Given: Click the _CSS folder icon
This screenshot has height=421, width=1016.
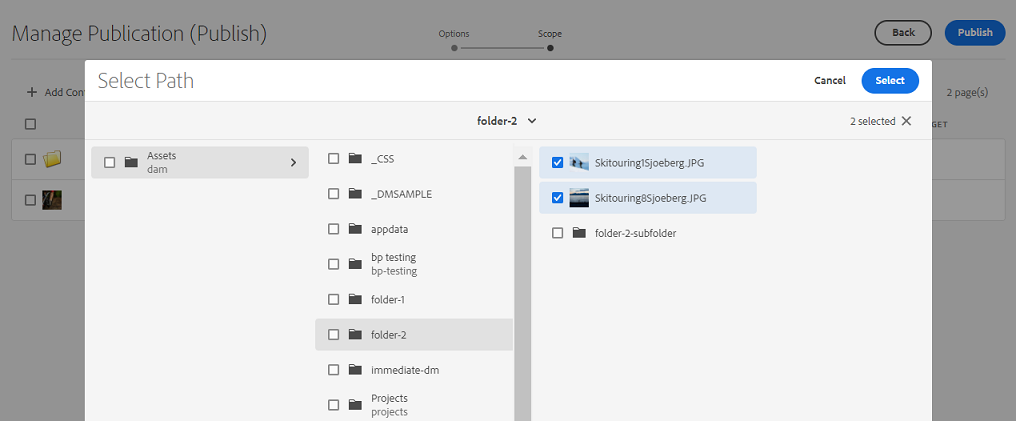Looking at the screenshot, I should coord(355,158).
